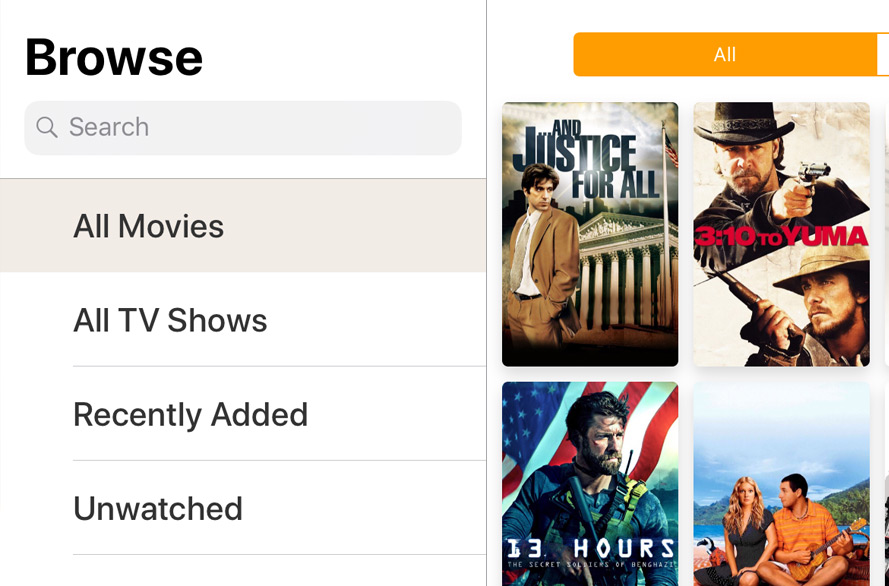The width and height of the screenshot is (889, 586).
Task: Click the Search placeholder text
Action: (109, 127)
